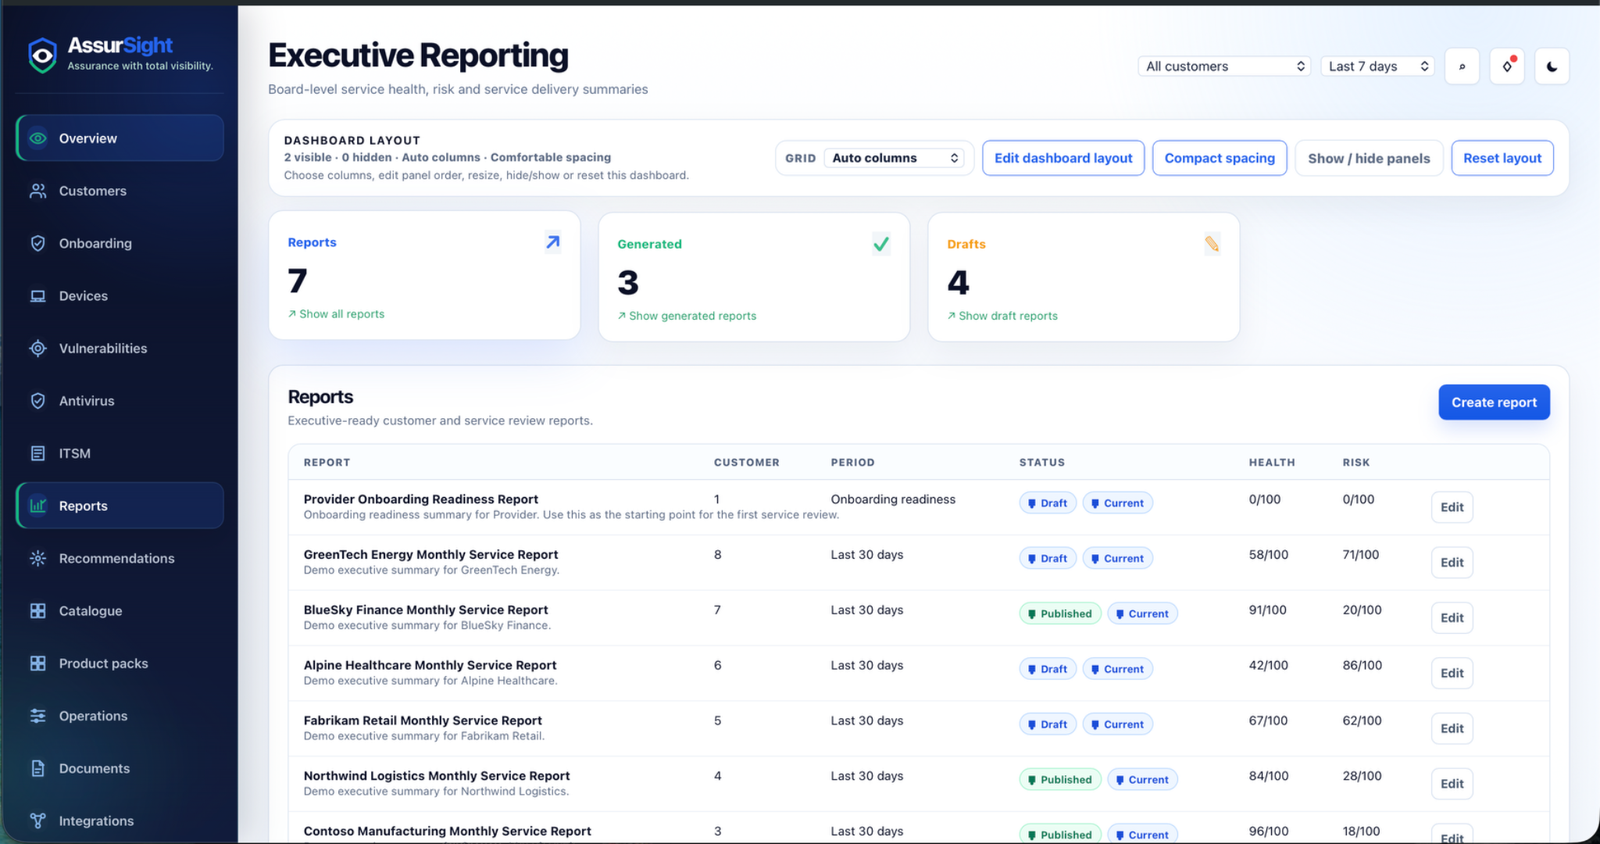This screenshot has width=1600, height=844.
Task: Click the ITSM list icon
Action: point(38,453)
